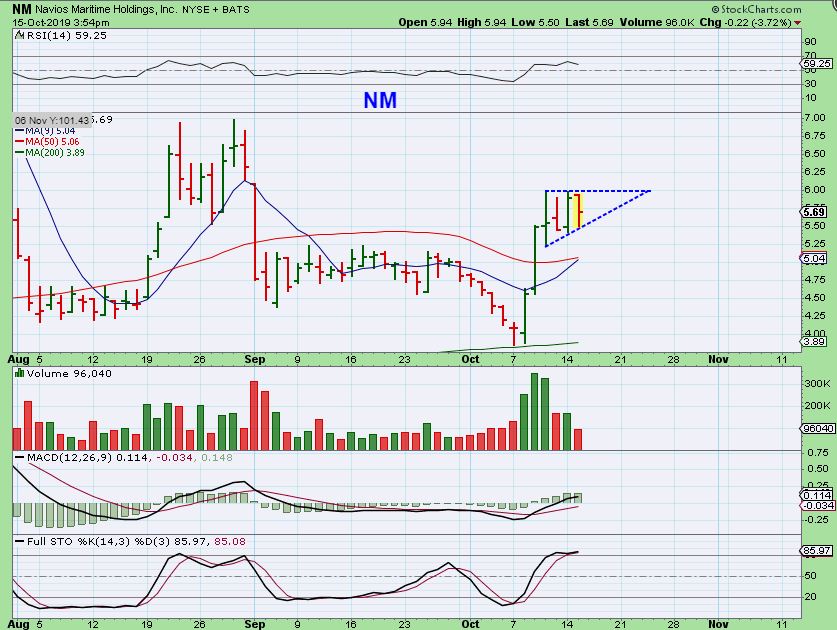Click the 'Volume 96.0K' header value

[657, 22]
